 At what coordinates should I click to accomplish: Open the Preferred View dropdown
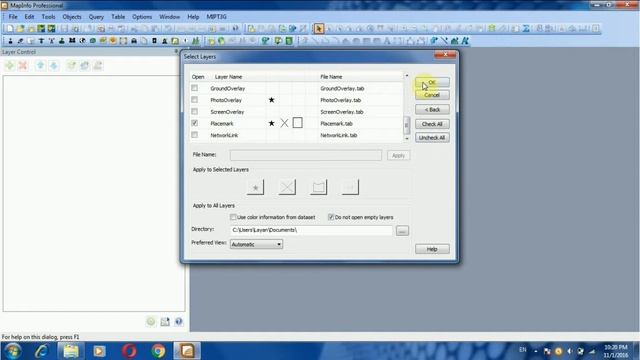pyautogui.click(x=256, y=244)
